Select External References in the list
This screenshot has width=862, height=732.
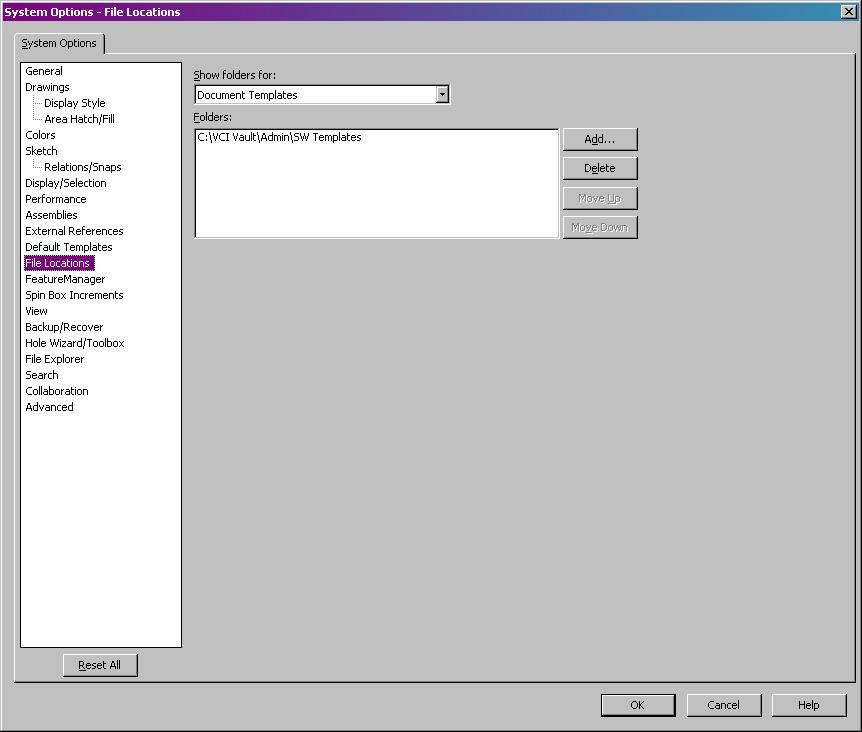[x=74, y=231]
